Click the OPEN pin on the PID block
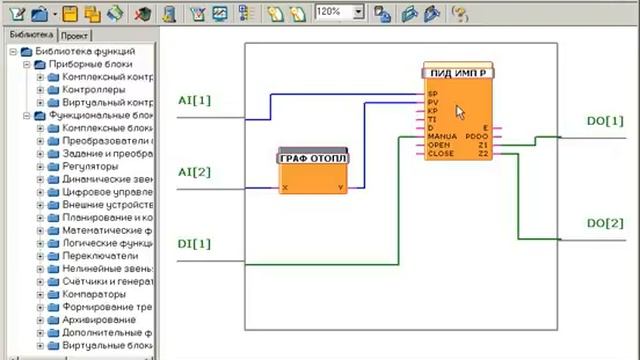 [439, 145]
